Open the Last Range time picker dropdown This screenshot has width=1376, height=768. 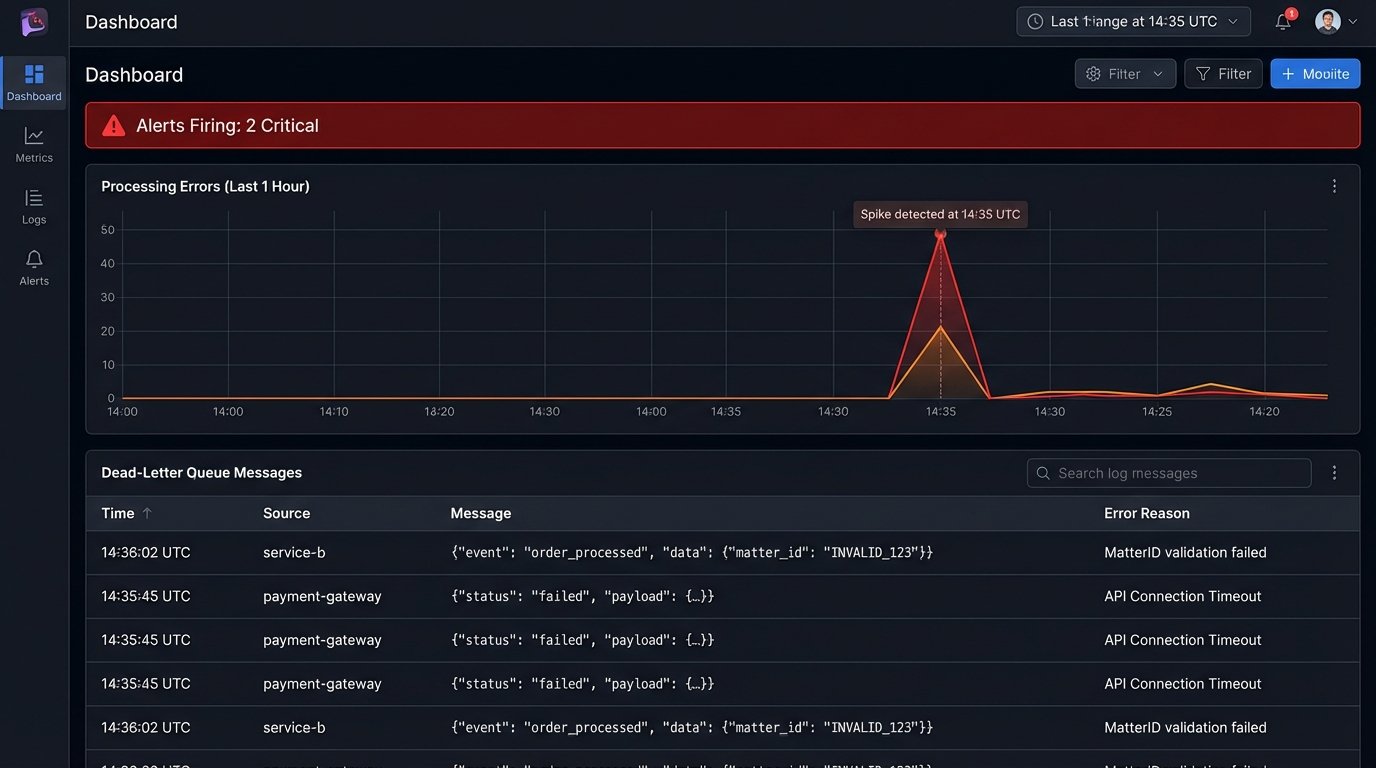[x=1133, y=21]
